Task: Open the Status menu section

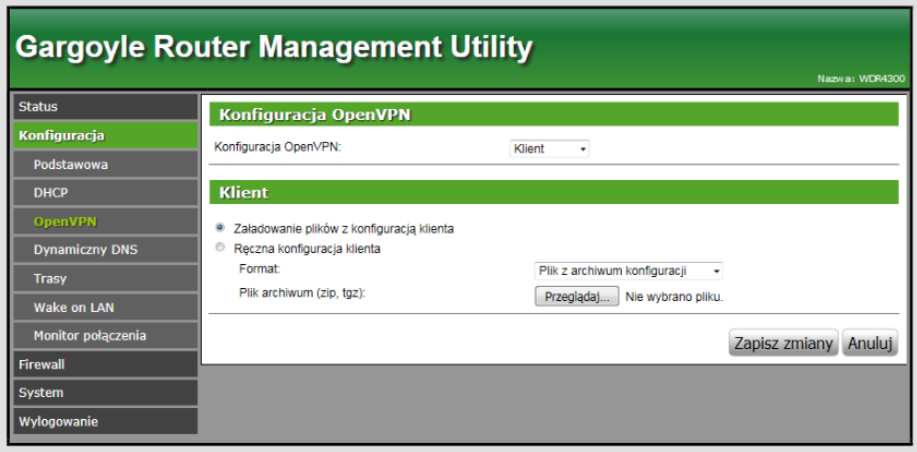Action: tap(105, 107)
